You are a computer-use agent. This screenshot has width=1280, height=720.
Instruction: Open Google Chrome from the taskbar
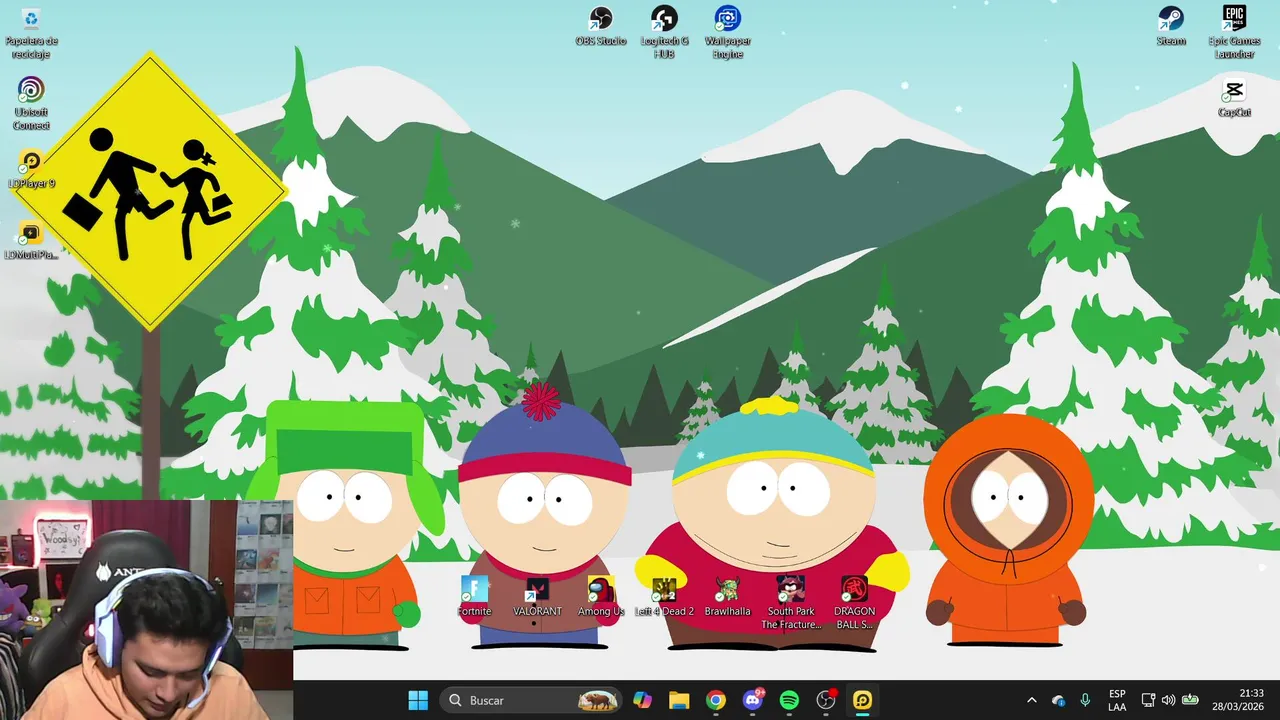click(716, 700)
